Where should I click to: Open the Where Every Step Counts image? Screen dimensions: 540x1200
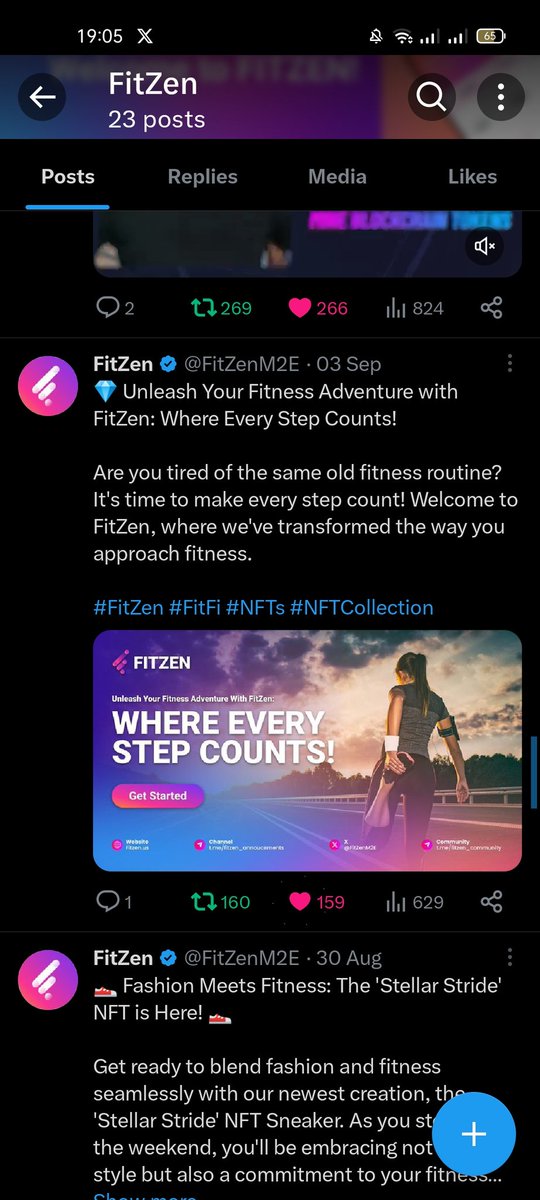(x=308, y=750)
